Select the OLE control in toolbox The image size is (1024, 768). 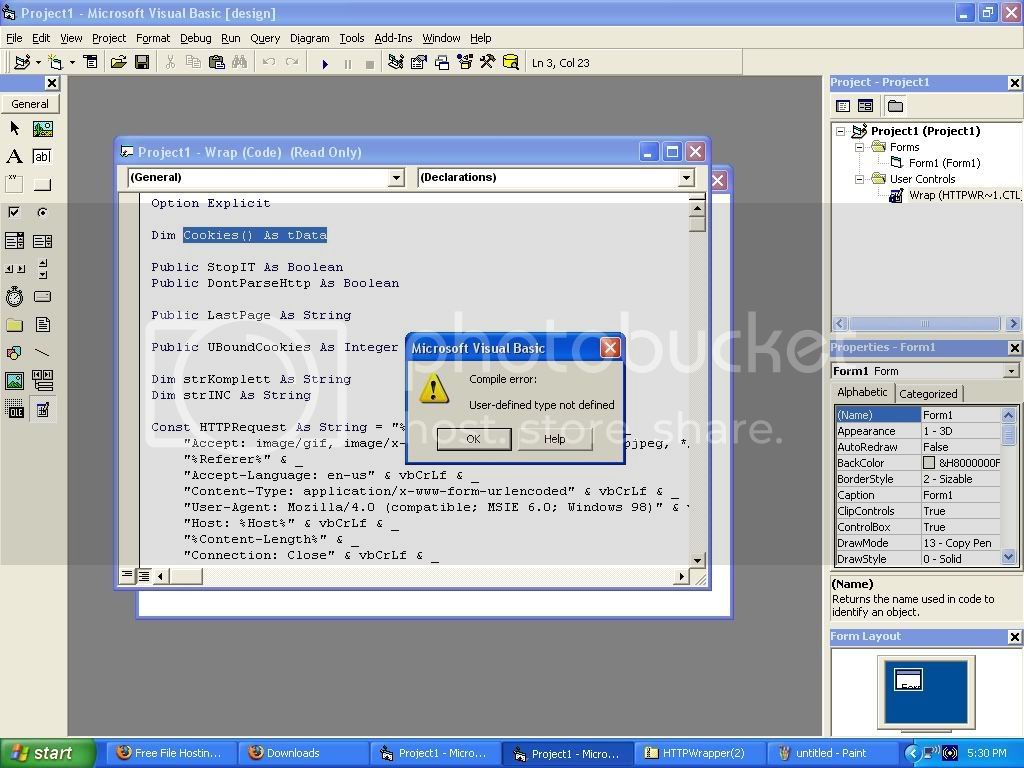(x=14, y=409)
